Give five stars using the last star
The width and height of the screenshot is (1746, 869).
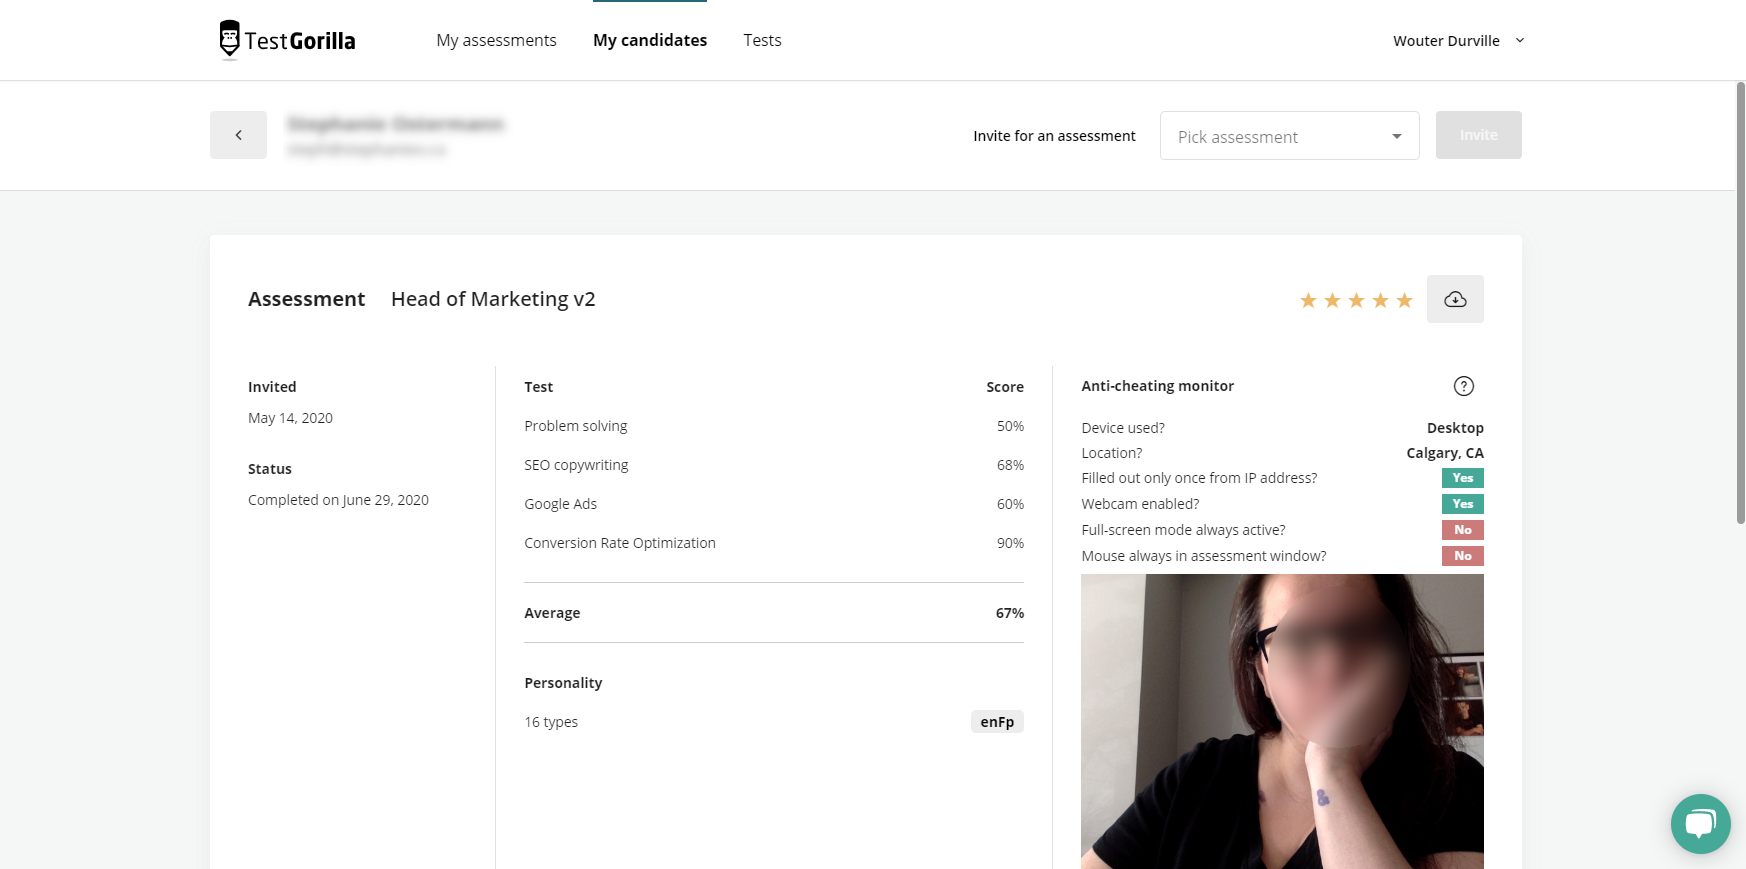coord(1404,300)
